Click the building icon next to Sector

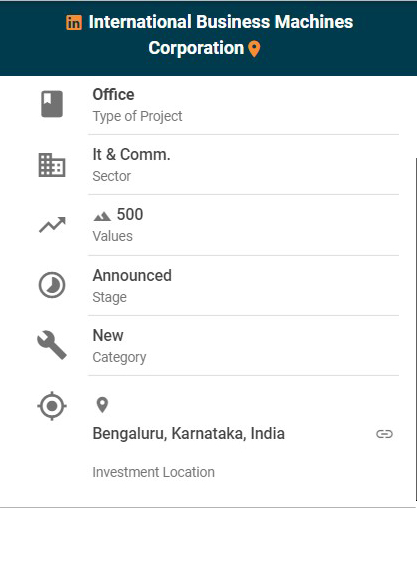[x=52, y=165]
